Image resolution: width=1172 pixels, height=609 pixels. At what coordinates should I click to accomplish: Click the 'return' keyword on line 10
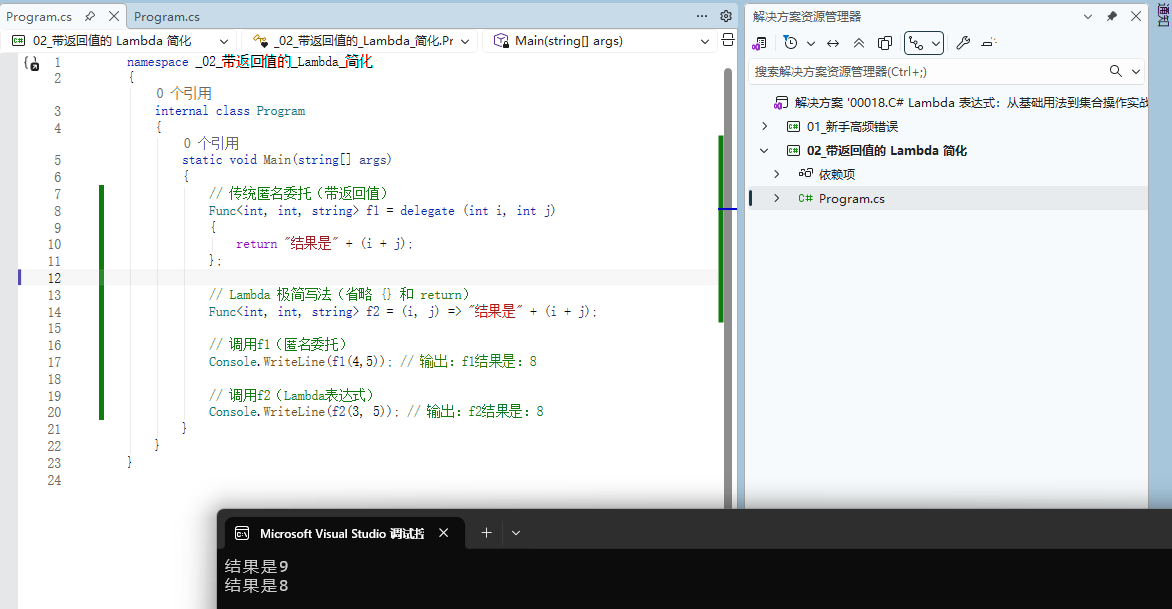(x=256, y=244)
